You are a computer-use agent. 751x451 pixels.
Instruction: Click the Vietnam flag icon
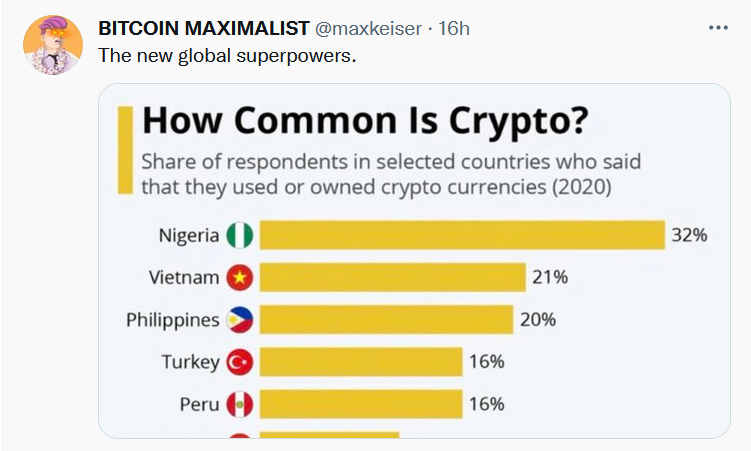[239, 278]
